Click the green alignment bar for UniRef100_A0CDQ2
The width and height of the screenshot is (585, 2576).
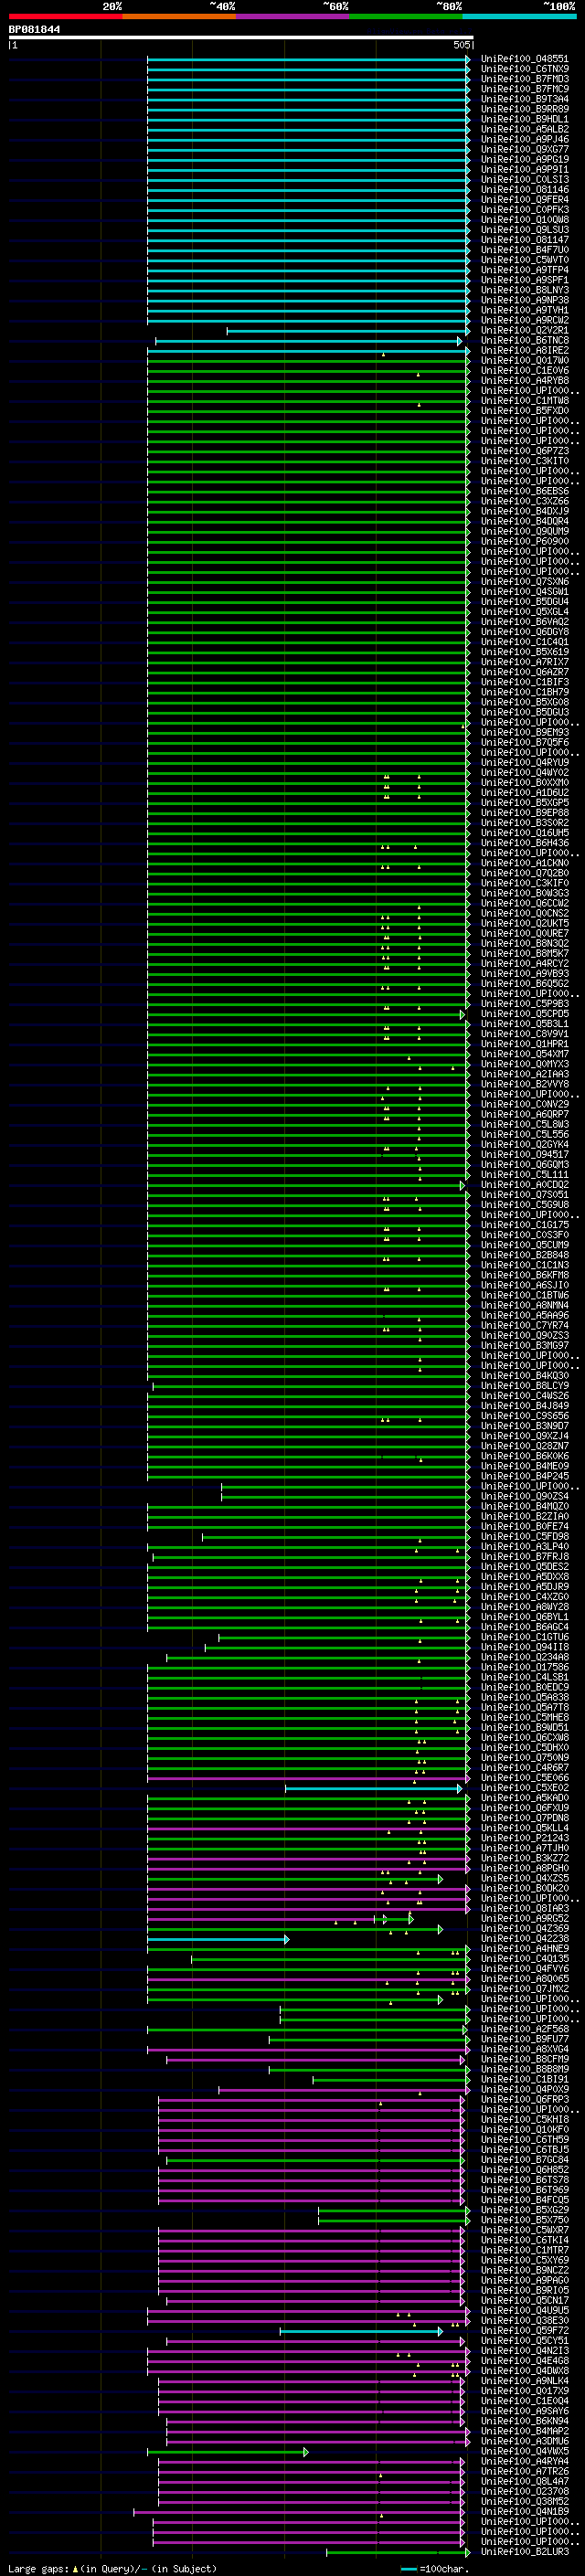point(306,1185)
